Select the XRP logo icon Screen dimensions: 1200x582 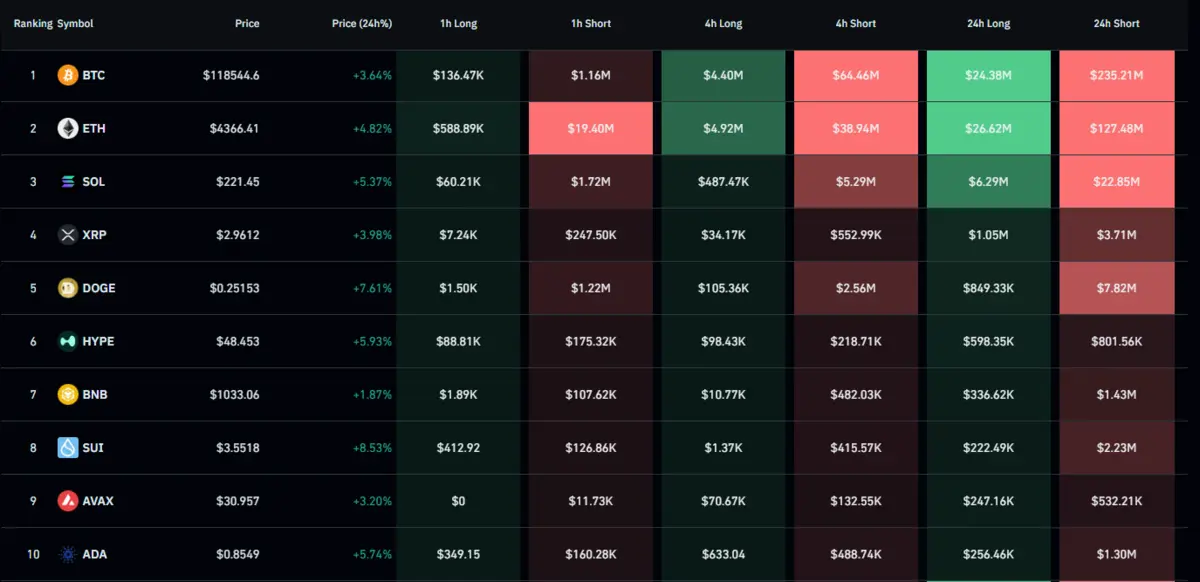click(67, 234)
